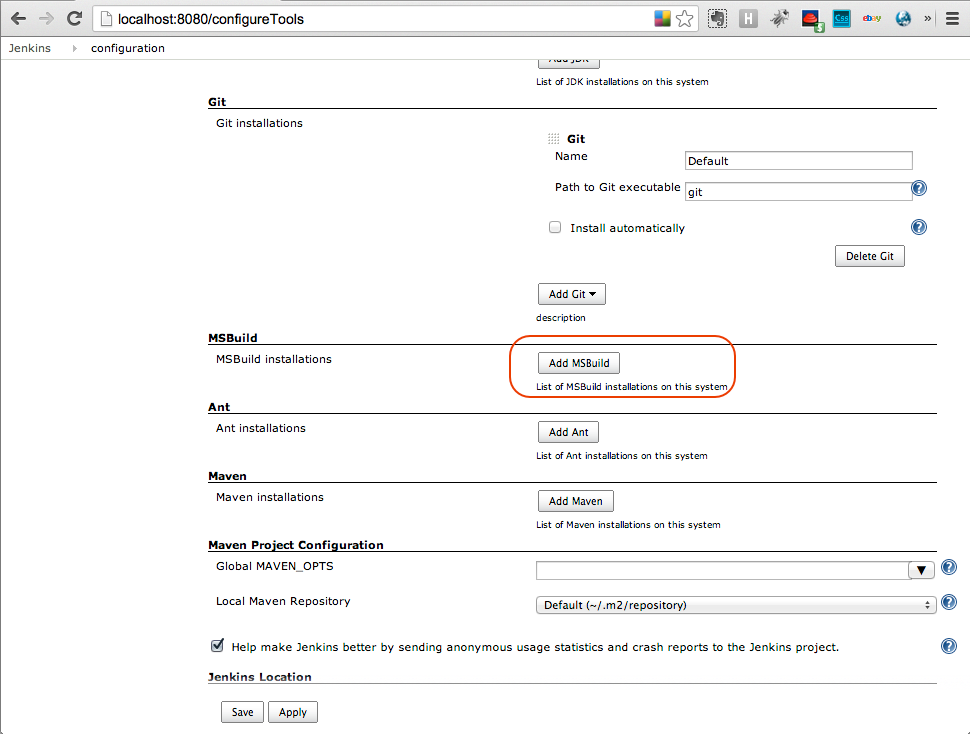Open the bug/firebug extension icon

tap(779, 19)
